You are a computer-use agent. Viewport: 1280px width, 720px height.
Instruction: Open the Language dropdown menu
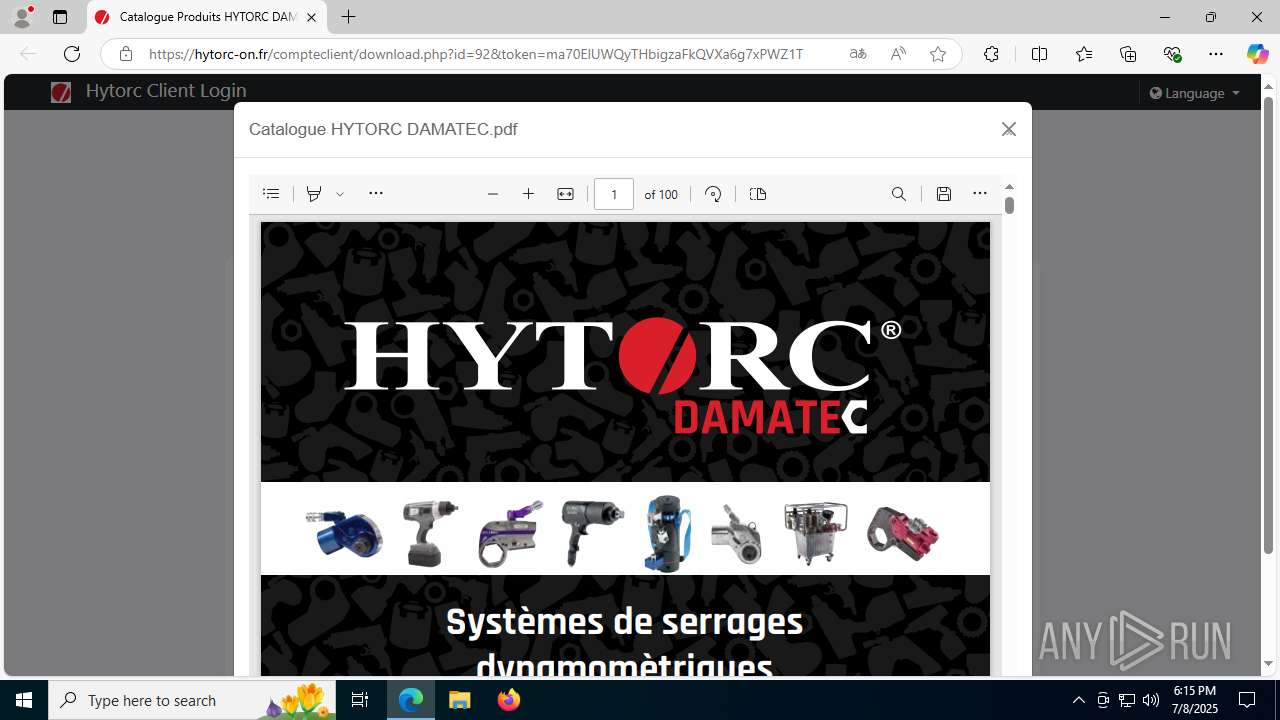tap(1195, 93)
